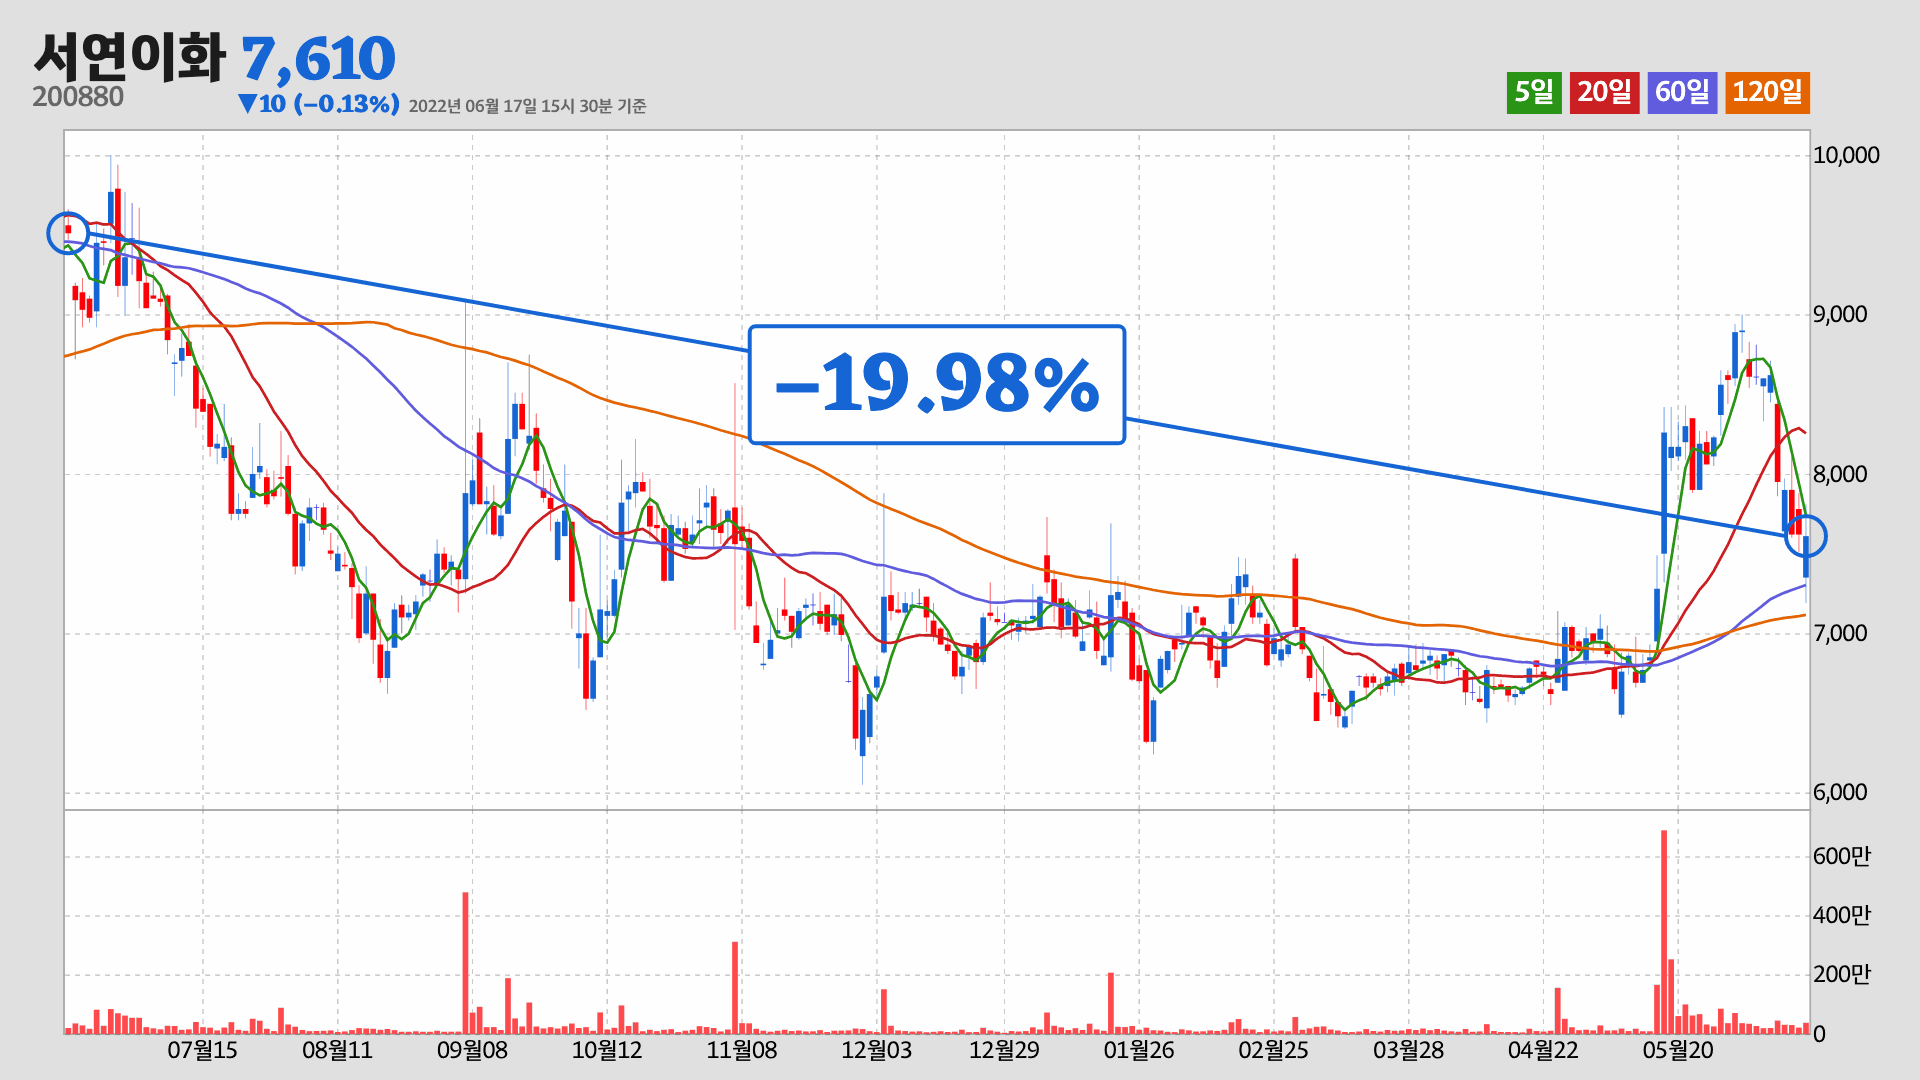
Task: Click the 03월28 date label
Action: pos(1408,1050)
